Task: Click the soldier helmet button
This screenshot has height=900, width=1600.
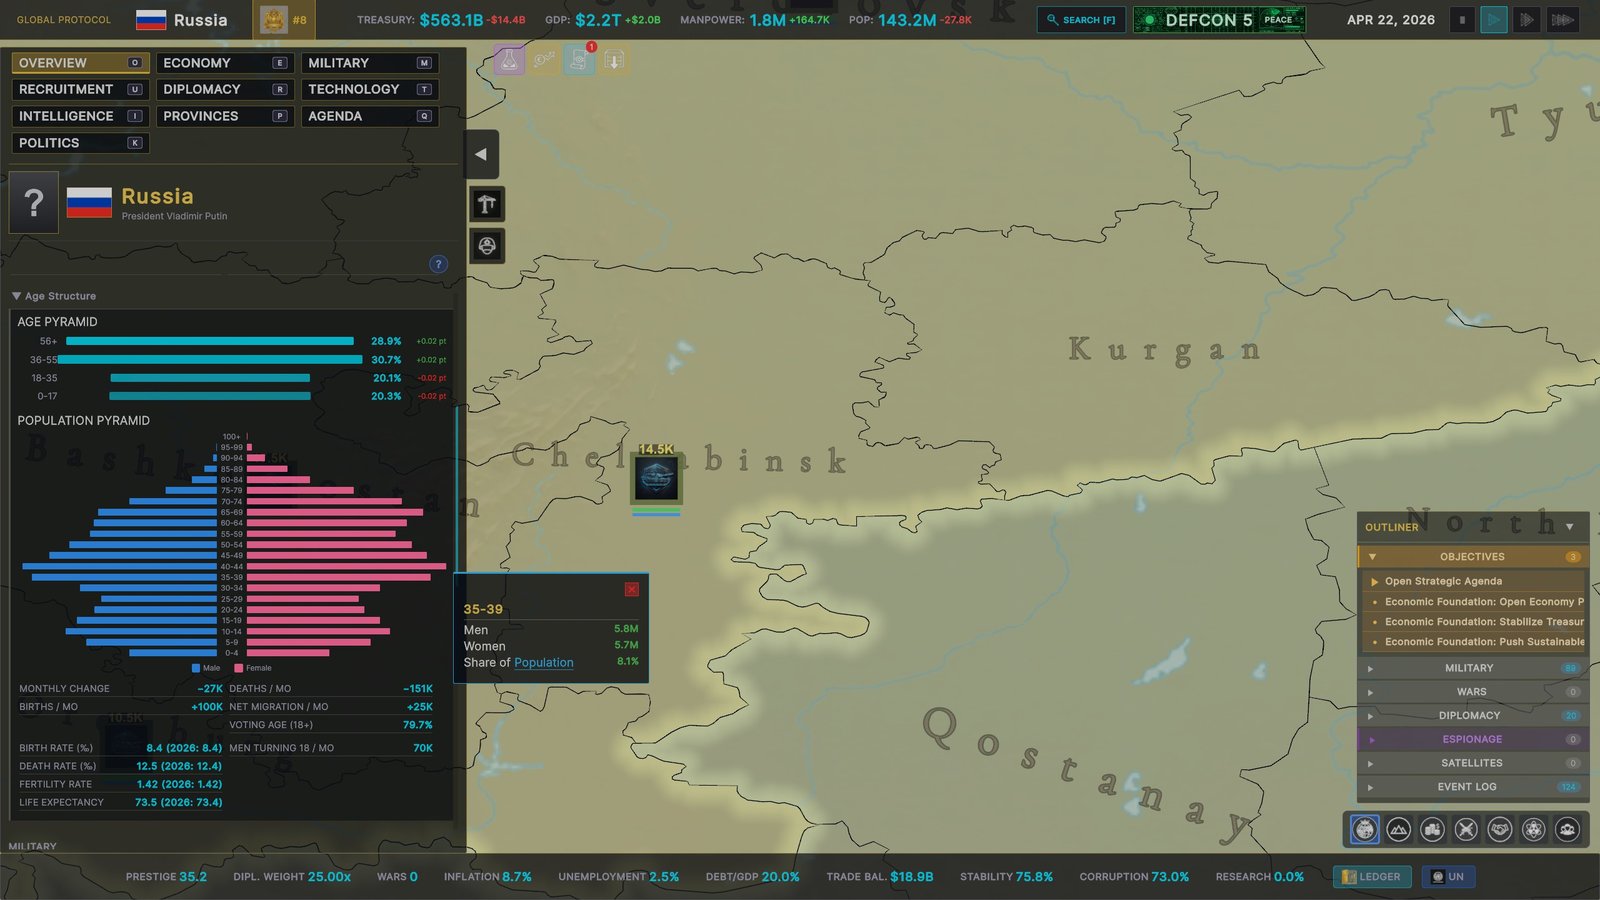Action: point(487,246)
